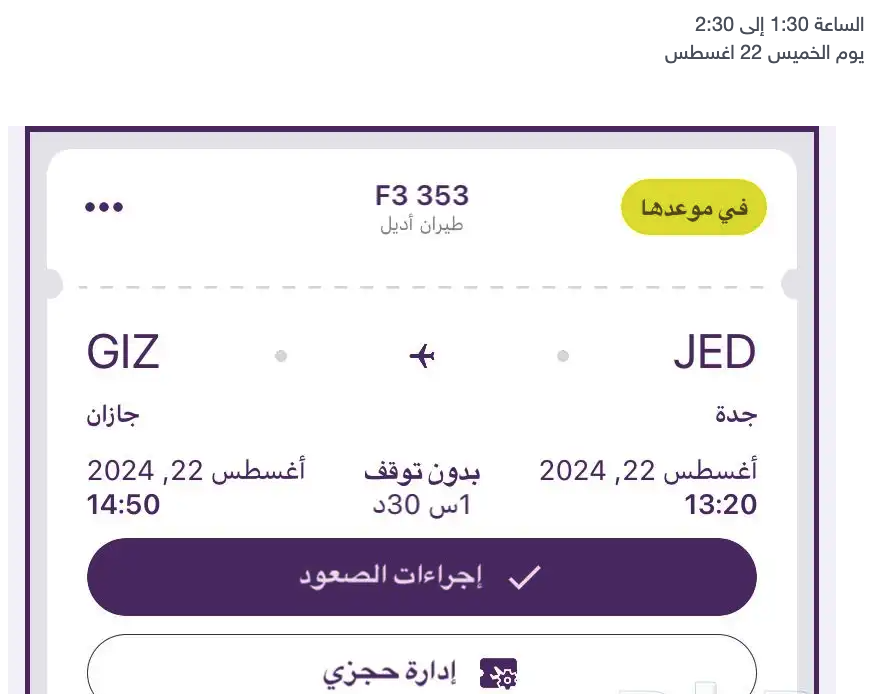This screenshot has width=875, height=694.
Task: Click the text يوم الخميس 22 اغسطس
Action: pyautogui.click(x=764, y=53)
